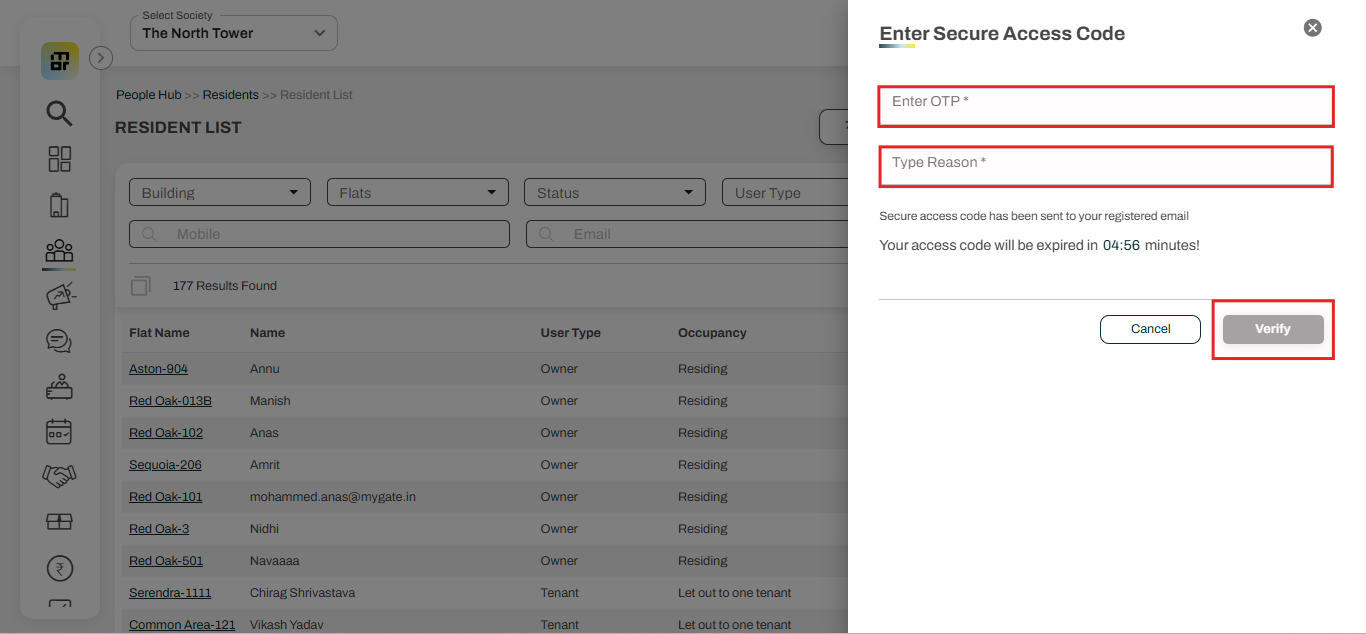The height and width of the screenshot is (634, 1366).
Task: Click the app logo in the sidebar
Action: click(x=60, y=61)
